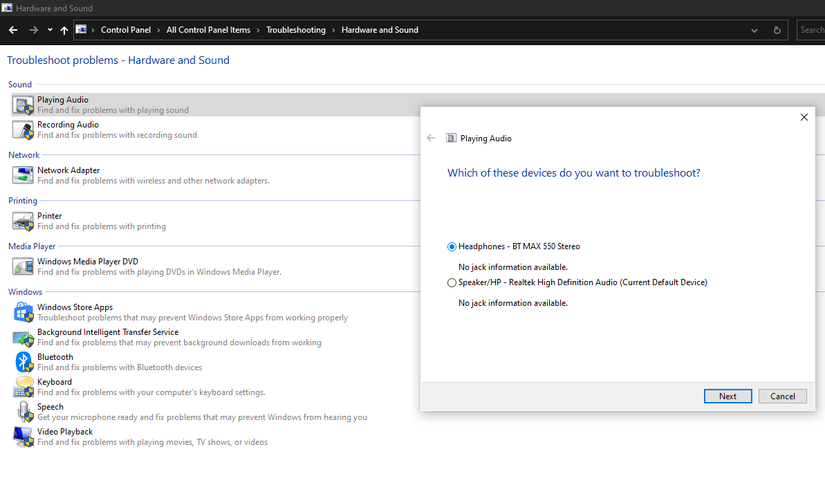825x488 pixels.
Task: Open the Playing Audio troubleshooter icon
Action: (23, 105)
